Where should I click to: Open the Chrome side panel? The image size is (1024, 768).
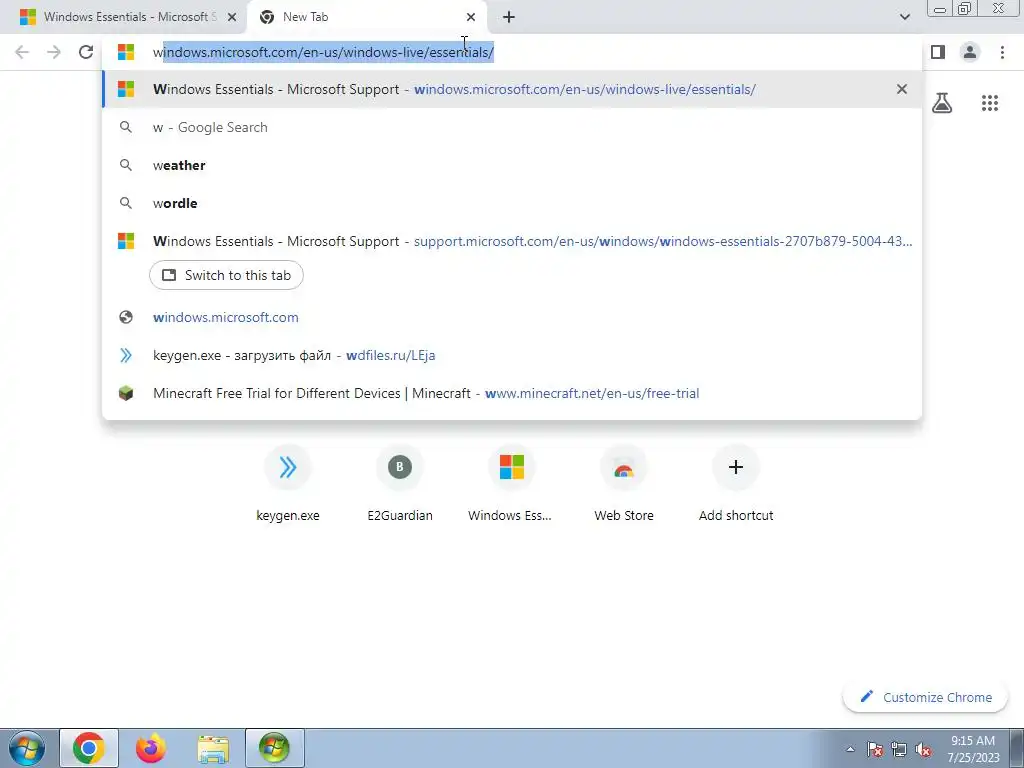click(x=938, y=52)
